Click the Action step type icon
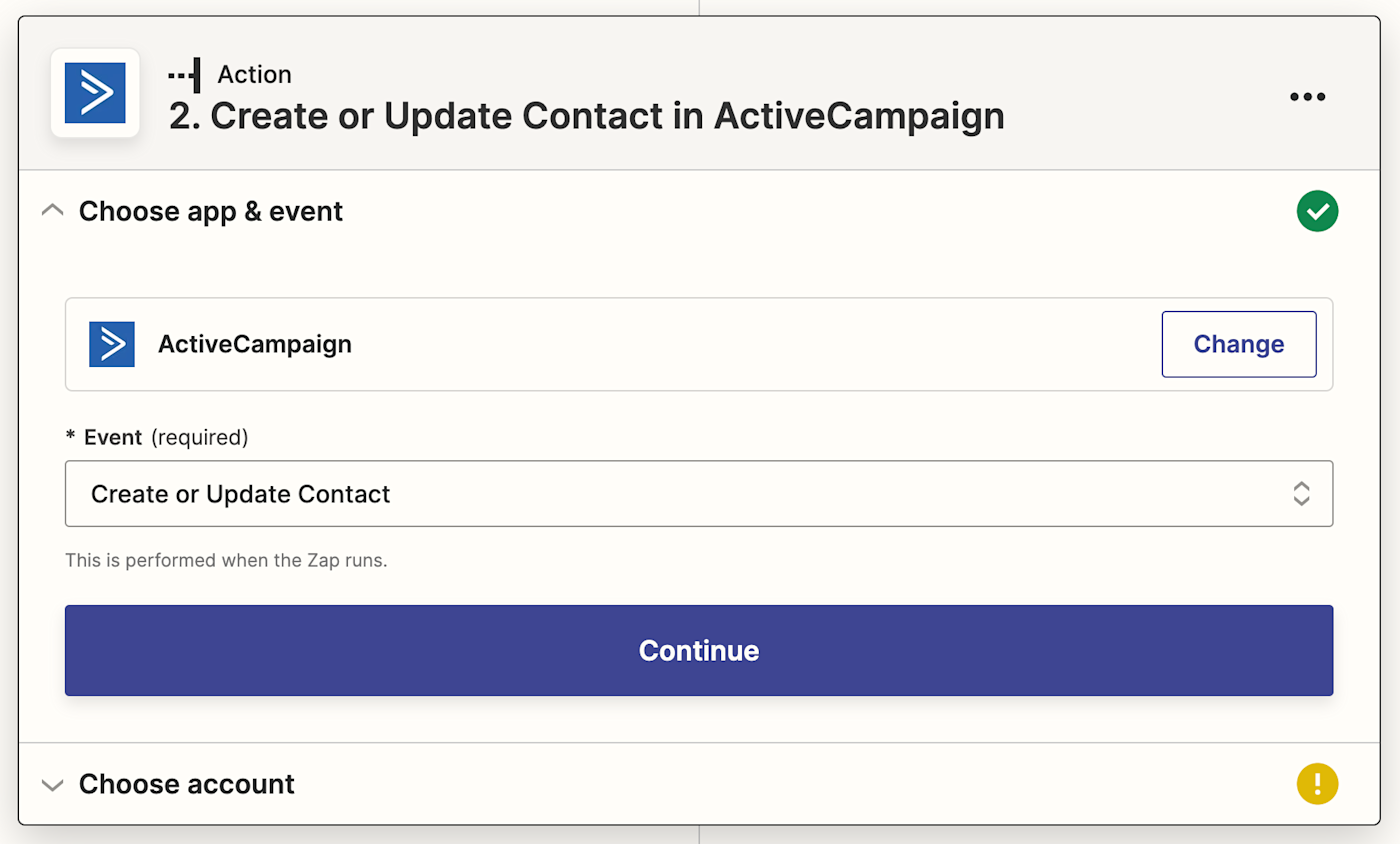1400x844 pixels. pos(184,75)
